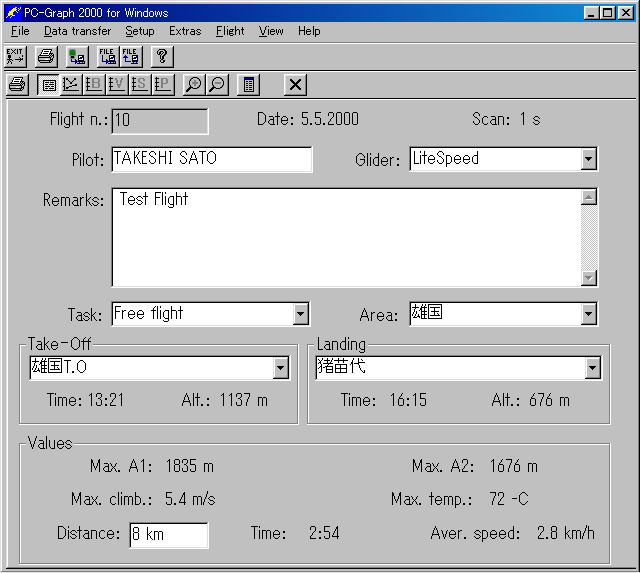Viewport: 640px width, 573px height.
Task: Open the File menu
Action: (20, 31)
